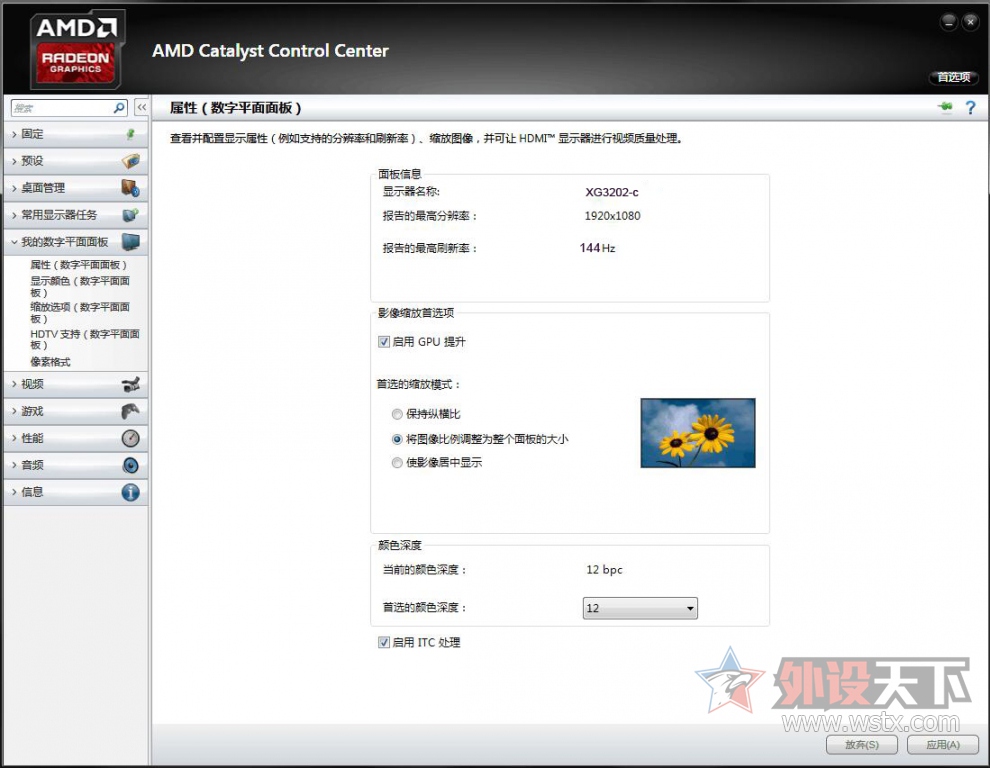Open 缩放选项（数字平面面板）in the sidebar
The image size is (990, 768).
80,313
